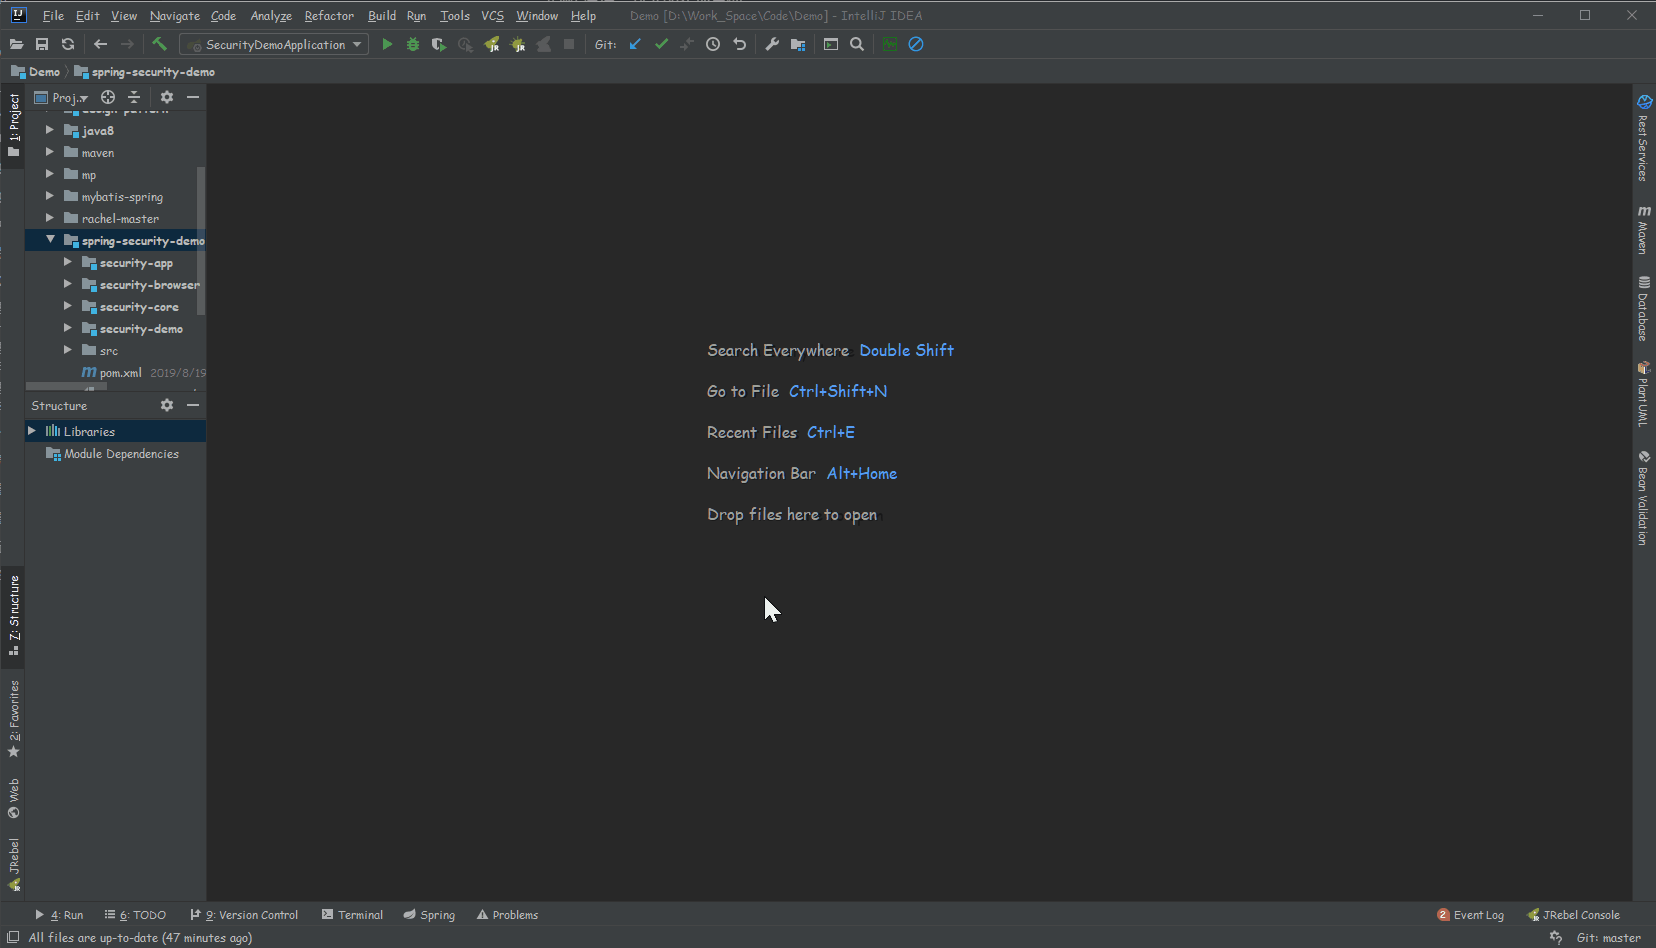1656x948 pixels.
Task: Expand the Libraries node in Structure
Action: click(x=32, y=431)
